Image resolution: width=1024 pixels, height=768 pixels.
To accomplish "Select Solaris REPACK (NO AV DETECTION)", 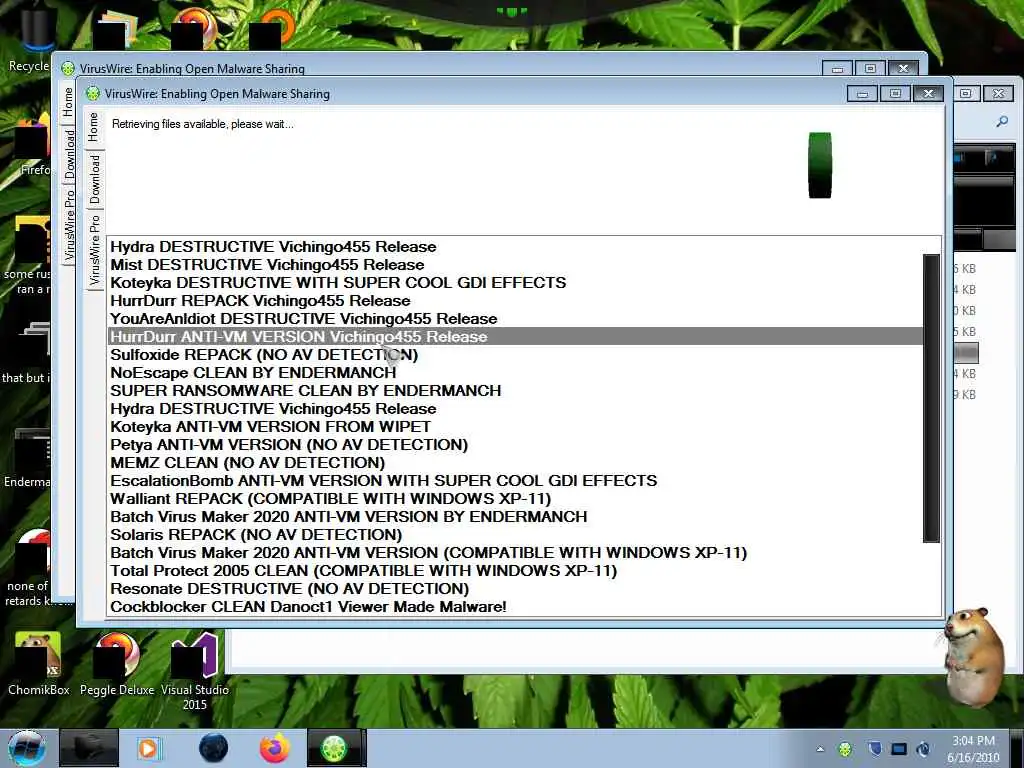I will point(515,534).
